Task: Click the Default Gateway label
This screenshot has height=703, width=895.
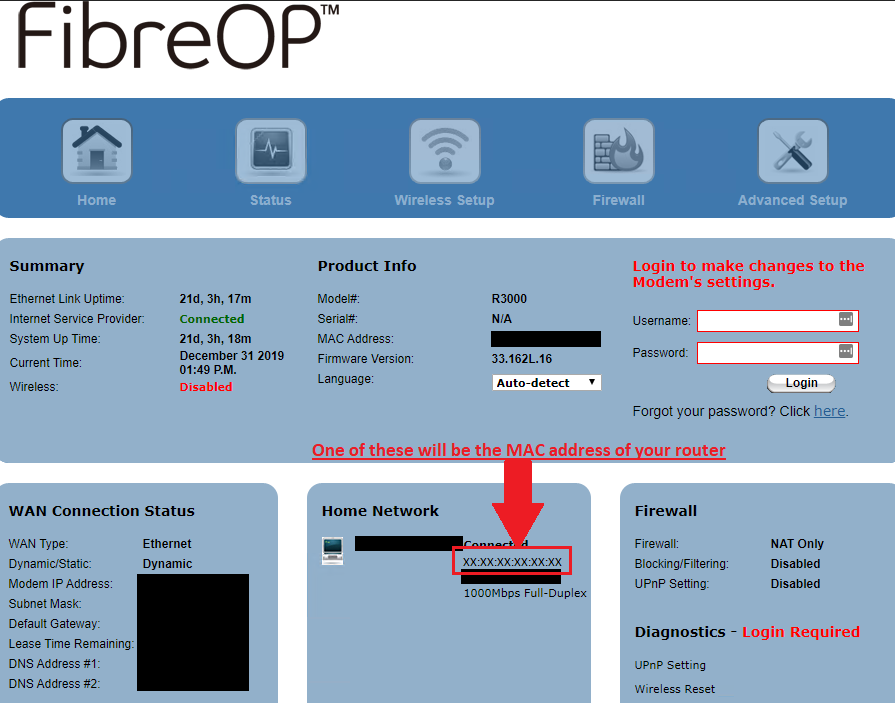Action: [x=54, y=624]
